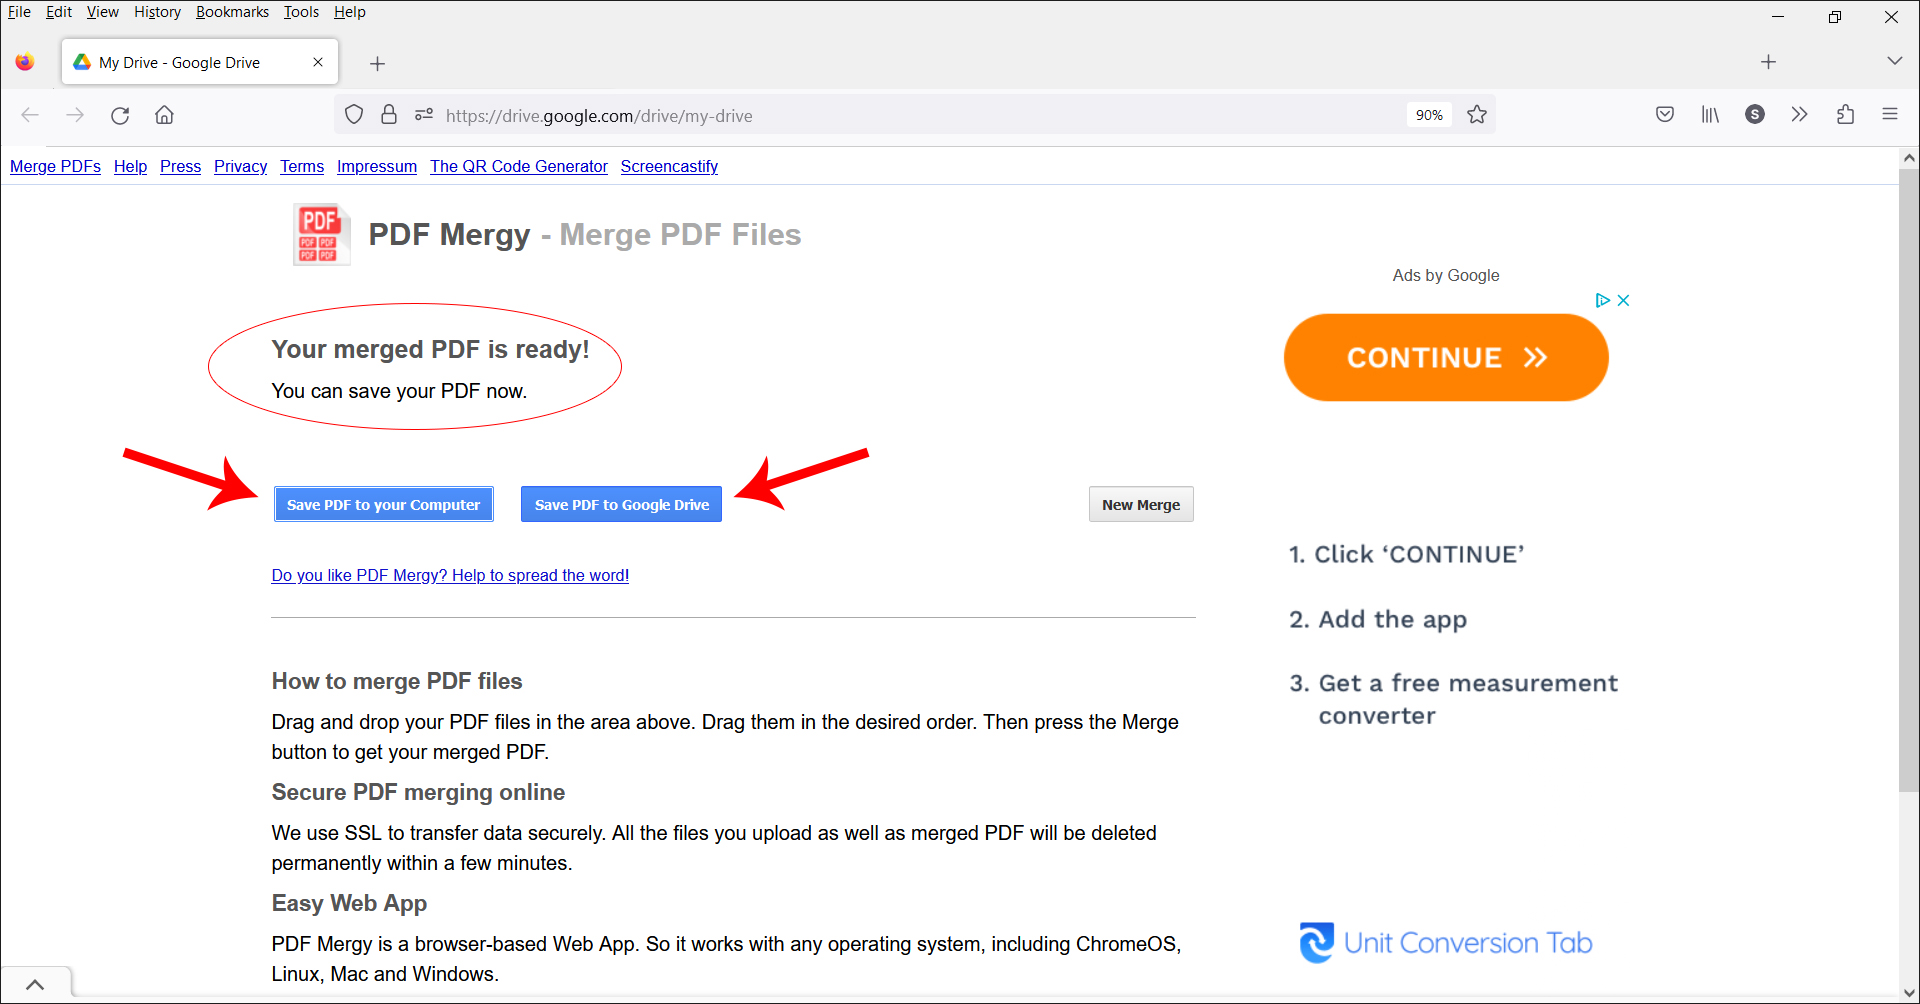Click the tracking protection shield icon

pyautogui.click(x=353, y=115)
